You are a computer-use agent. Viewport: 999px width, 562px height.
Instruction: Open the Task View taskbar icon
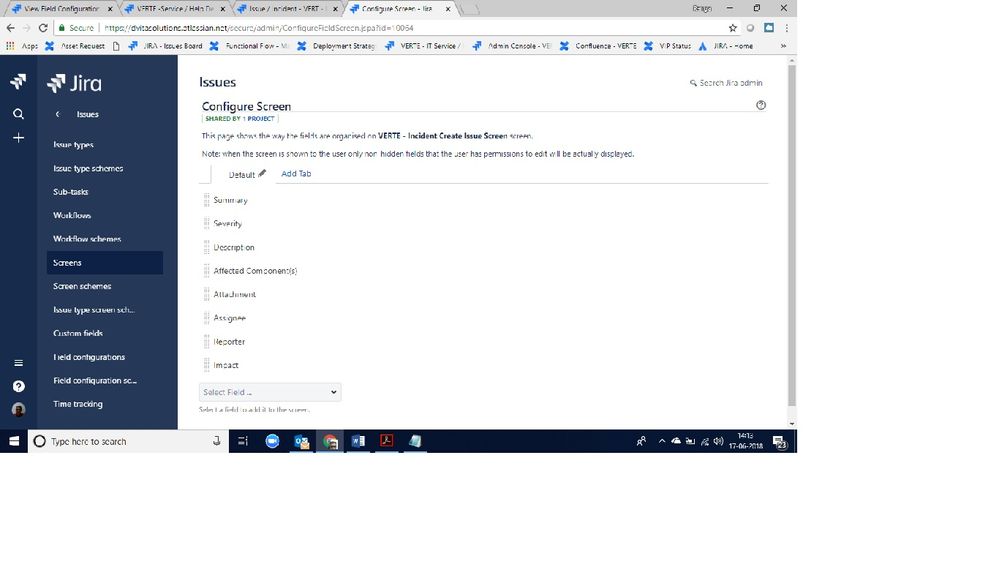tap(243, 441)
